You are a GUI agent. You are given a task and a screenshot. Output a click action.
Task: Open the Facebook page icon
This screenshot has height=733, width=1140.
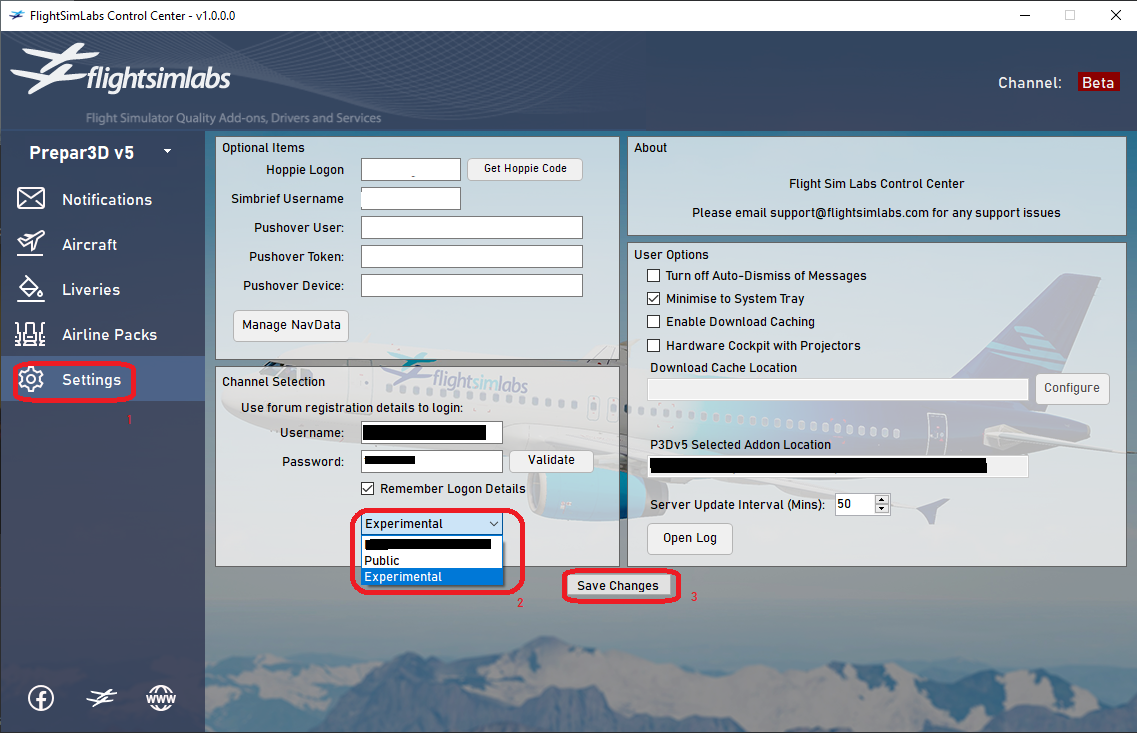pos(41,698)
